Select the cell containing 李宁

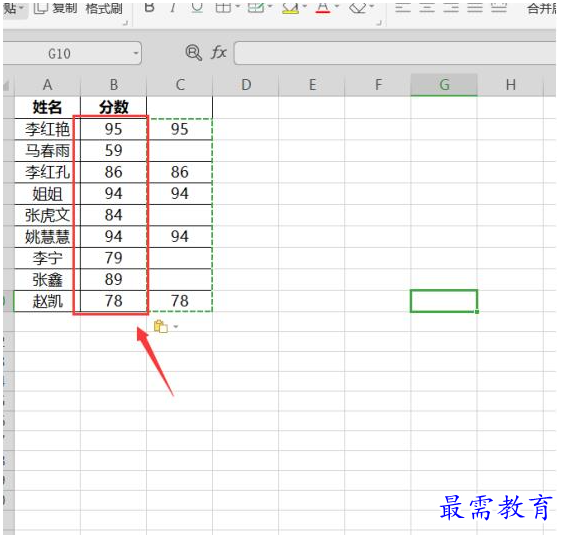(x=48, y=258)
